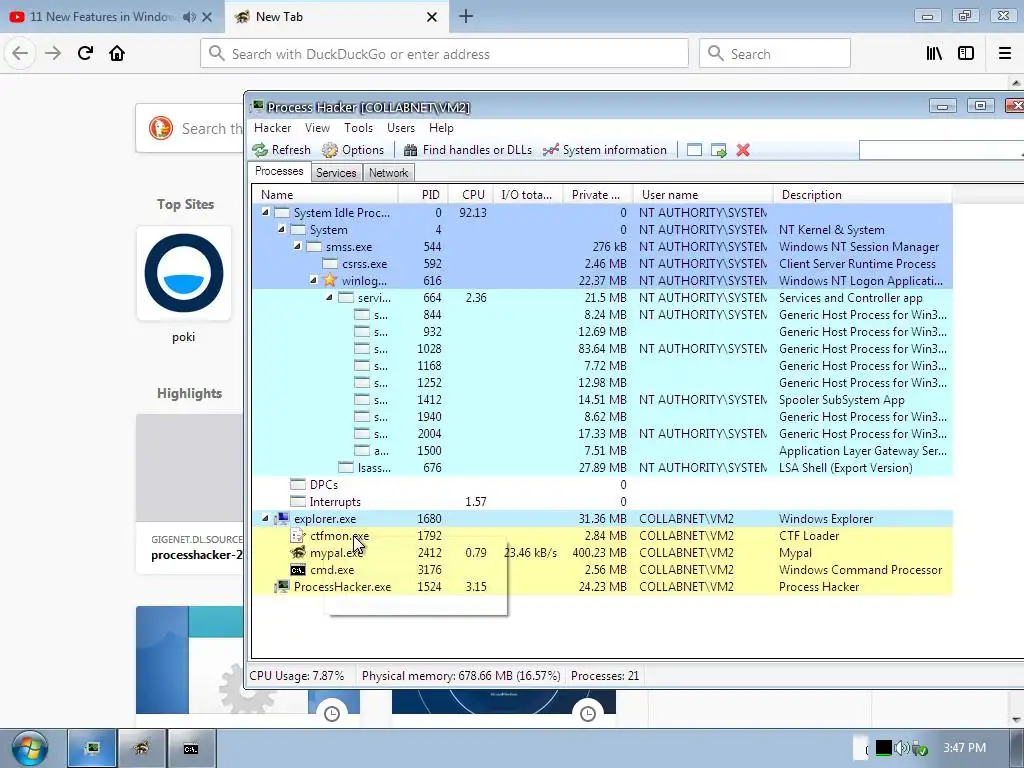Select the csrss.exe process row
The image size is (1024, 768).
point(602,264)
